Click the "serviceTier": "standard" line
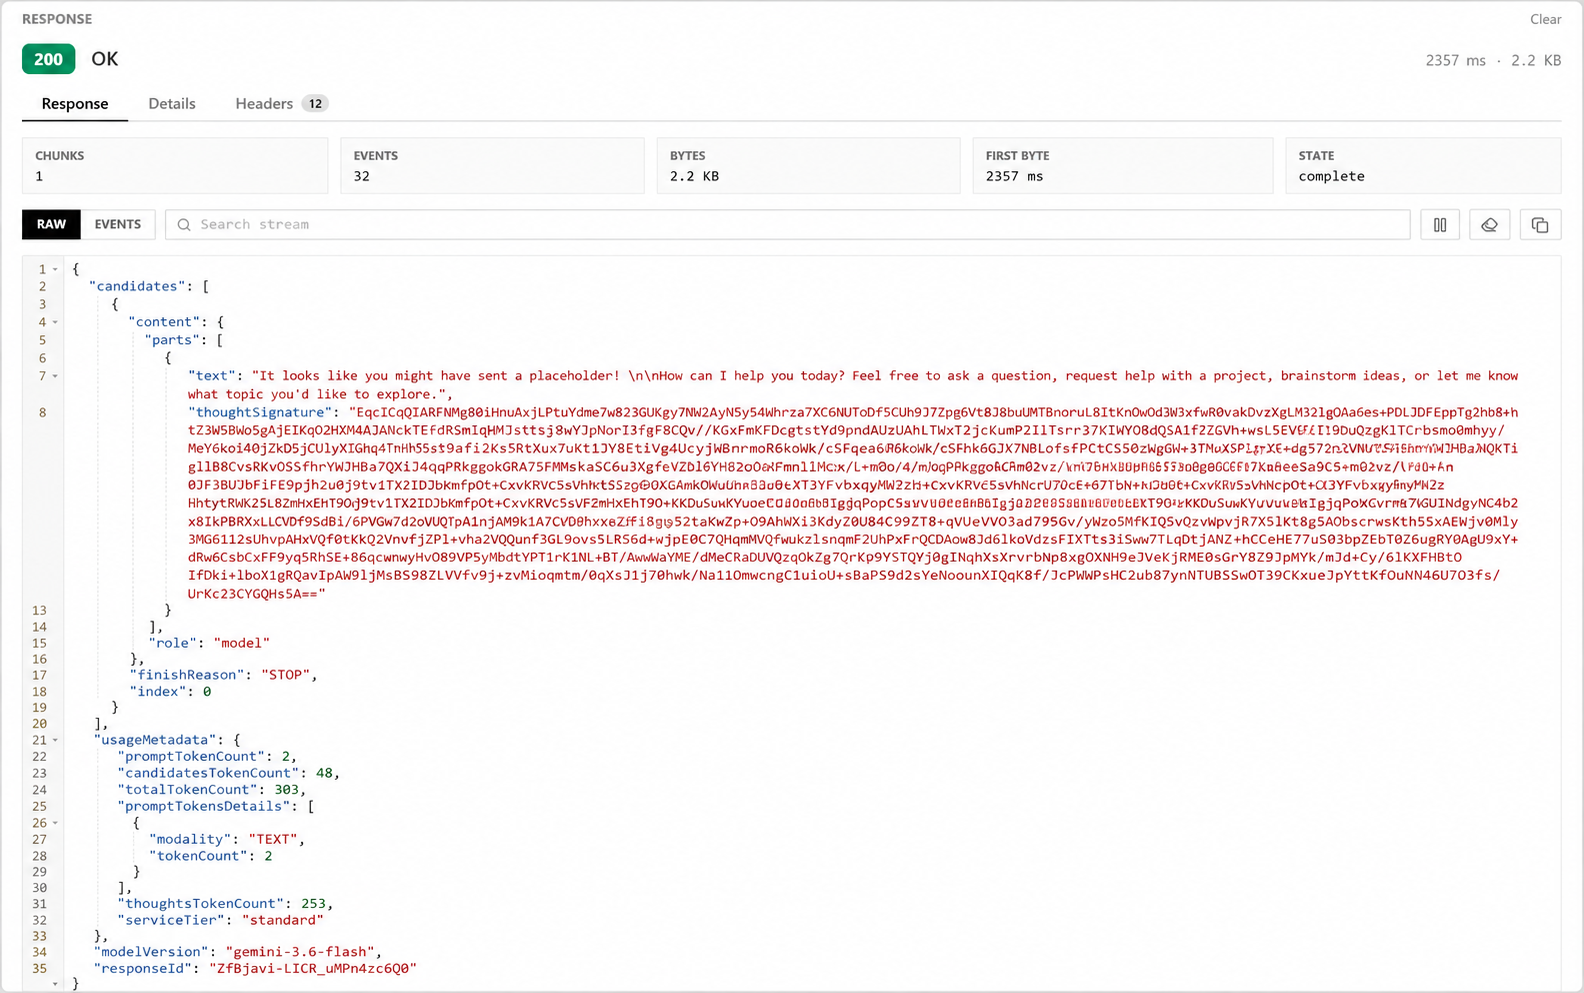This screenshot has height=993, width=1584. pyautogui.click(x=220, y=920)
